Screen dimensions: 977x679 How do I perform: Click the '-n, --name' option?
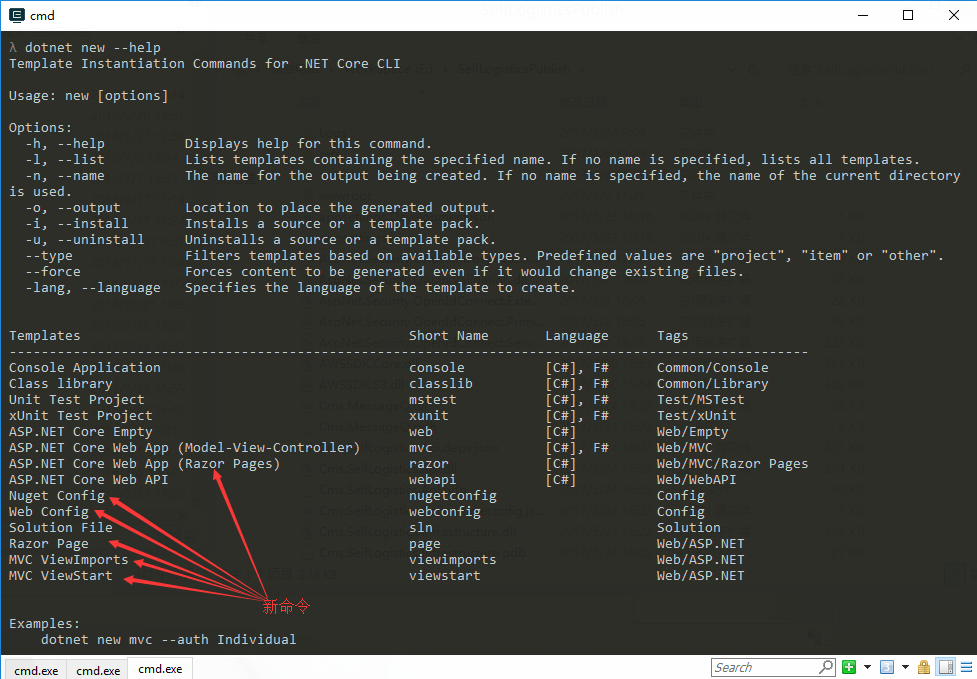(x=65, y=176)
